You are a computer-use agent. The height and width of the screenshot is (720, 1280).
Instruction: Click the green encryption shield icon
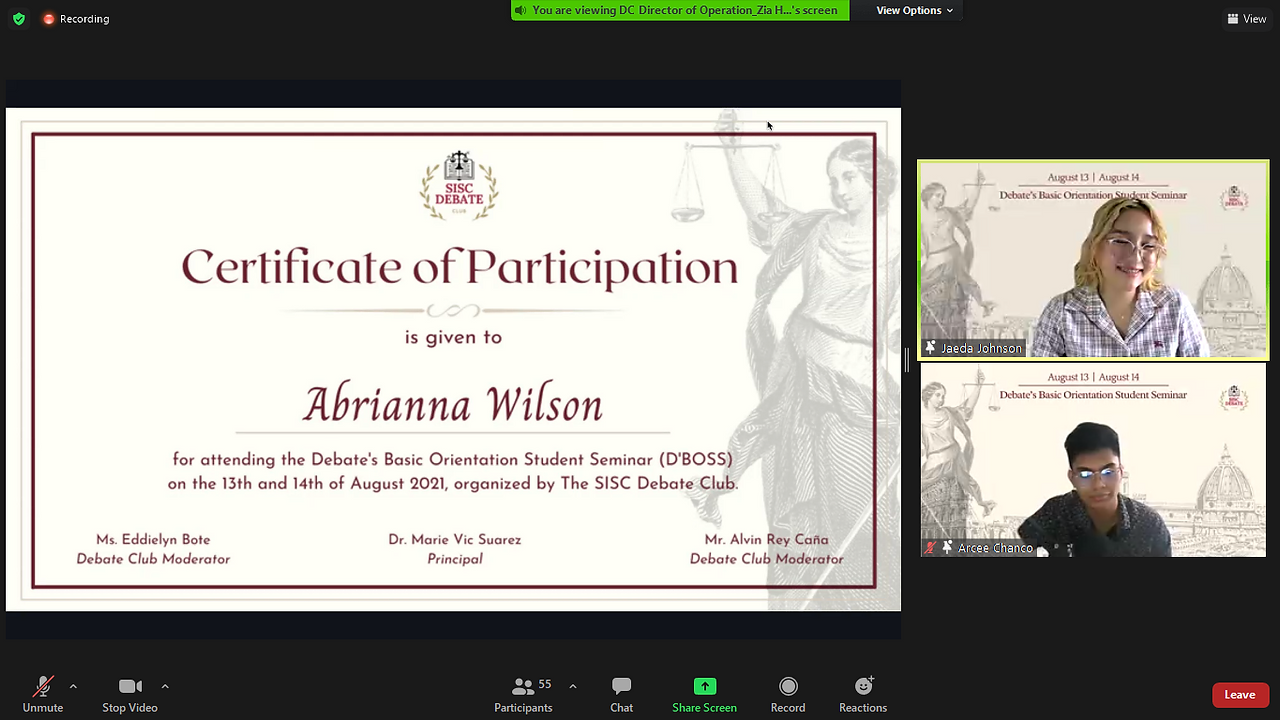[19, 19]
